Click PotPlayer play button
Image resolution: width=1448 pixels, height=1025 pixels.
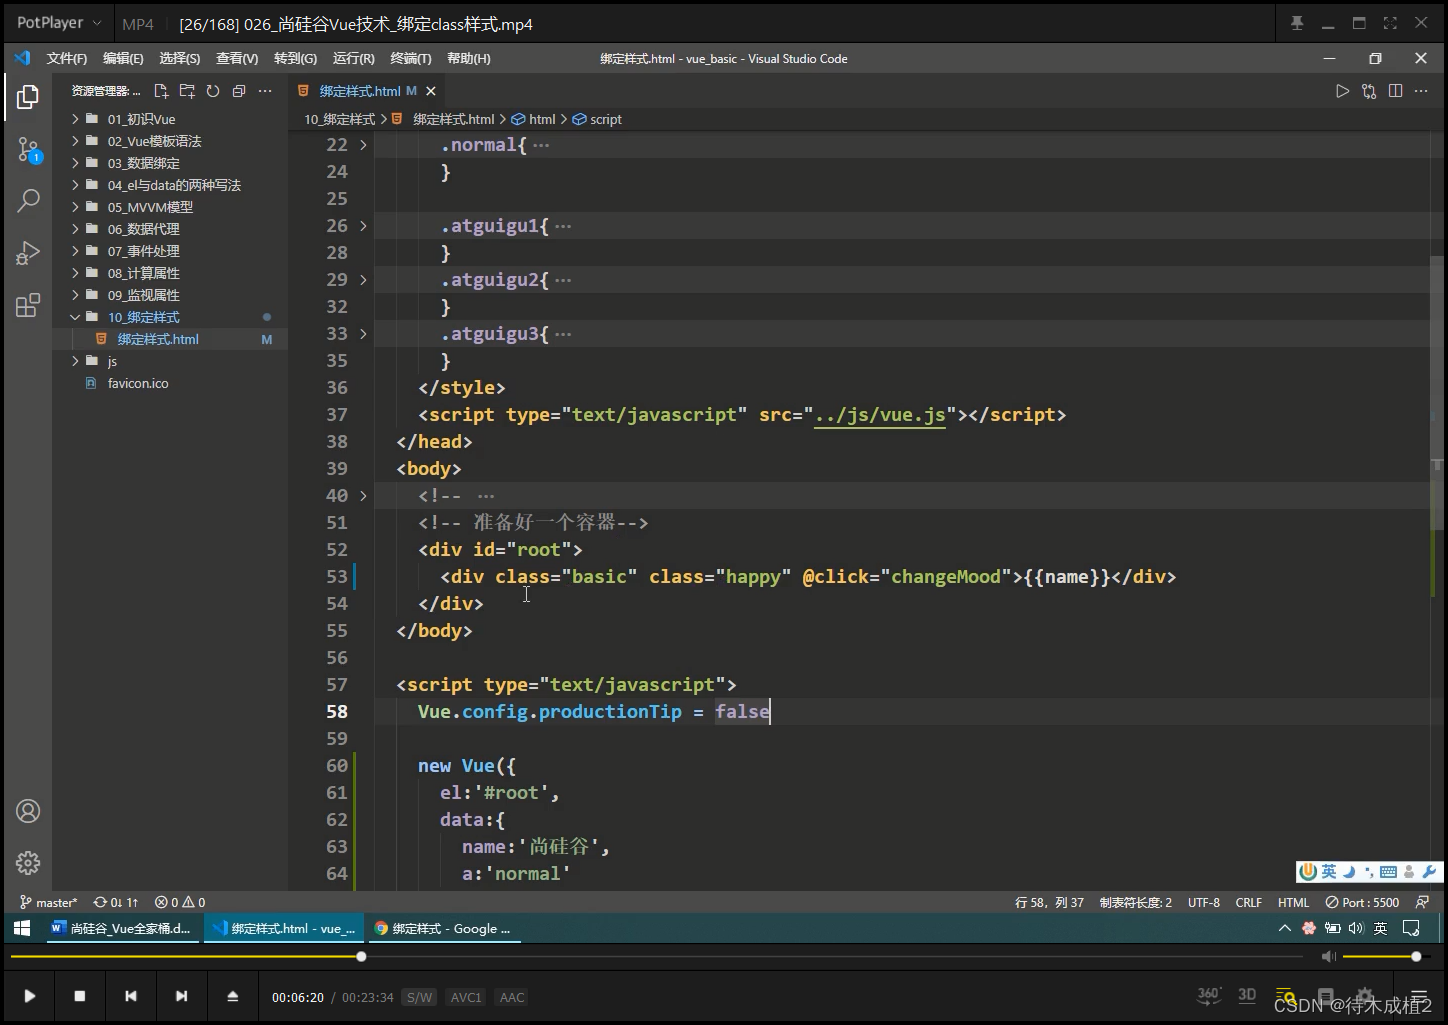click(x=29, y=996)
